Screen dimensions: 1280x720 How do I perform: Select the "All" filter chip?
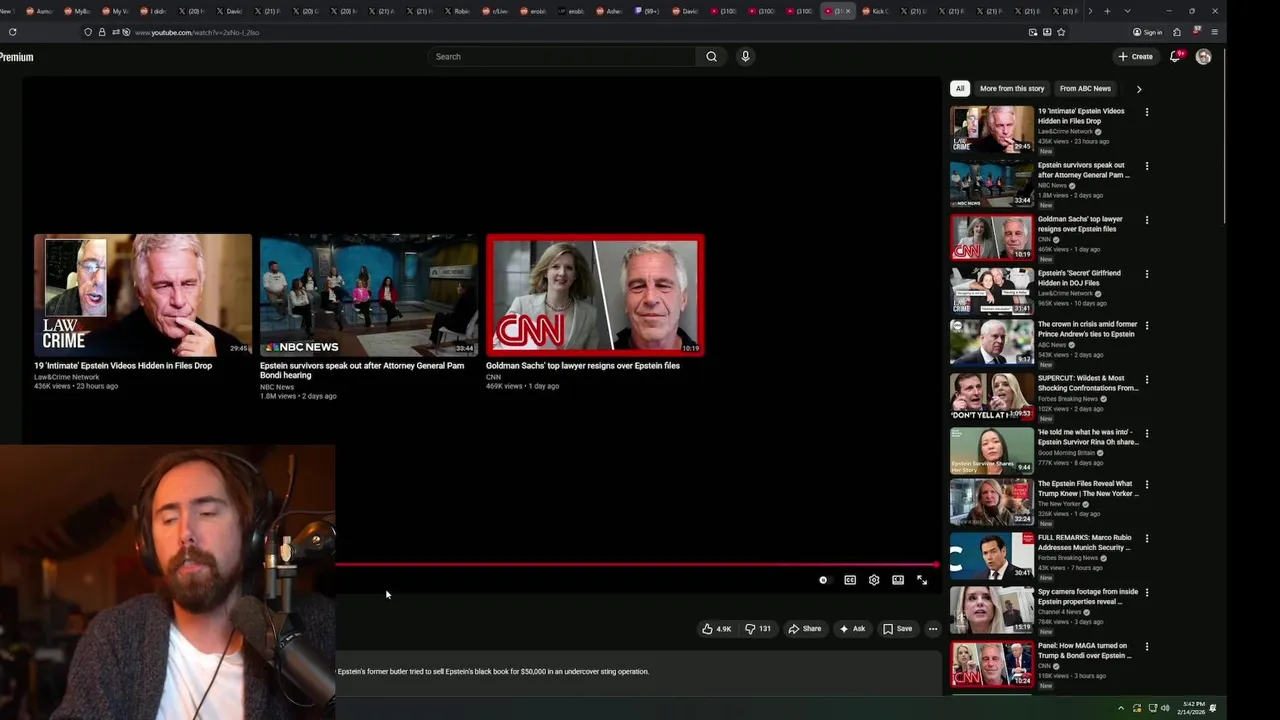tap(960, 89)
